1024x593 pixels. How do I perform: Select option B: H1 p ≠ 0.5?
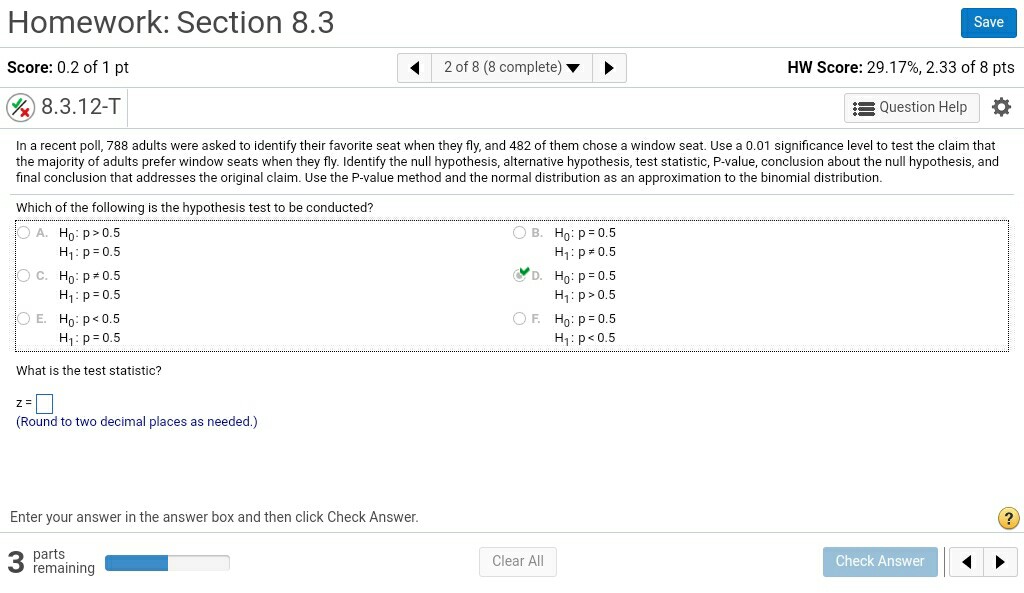tap(519, 233)
